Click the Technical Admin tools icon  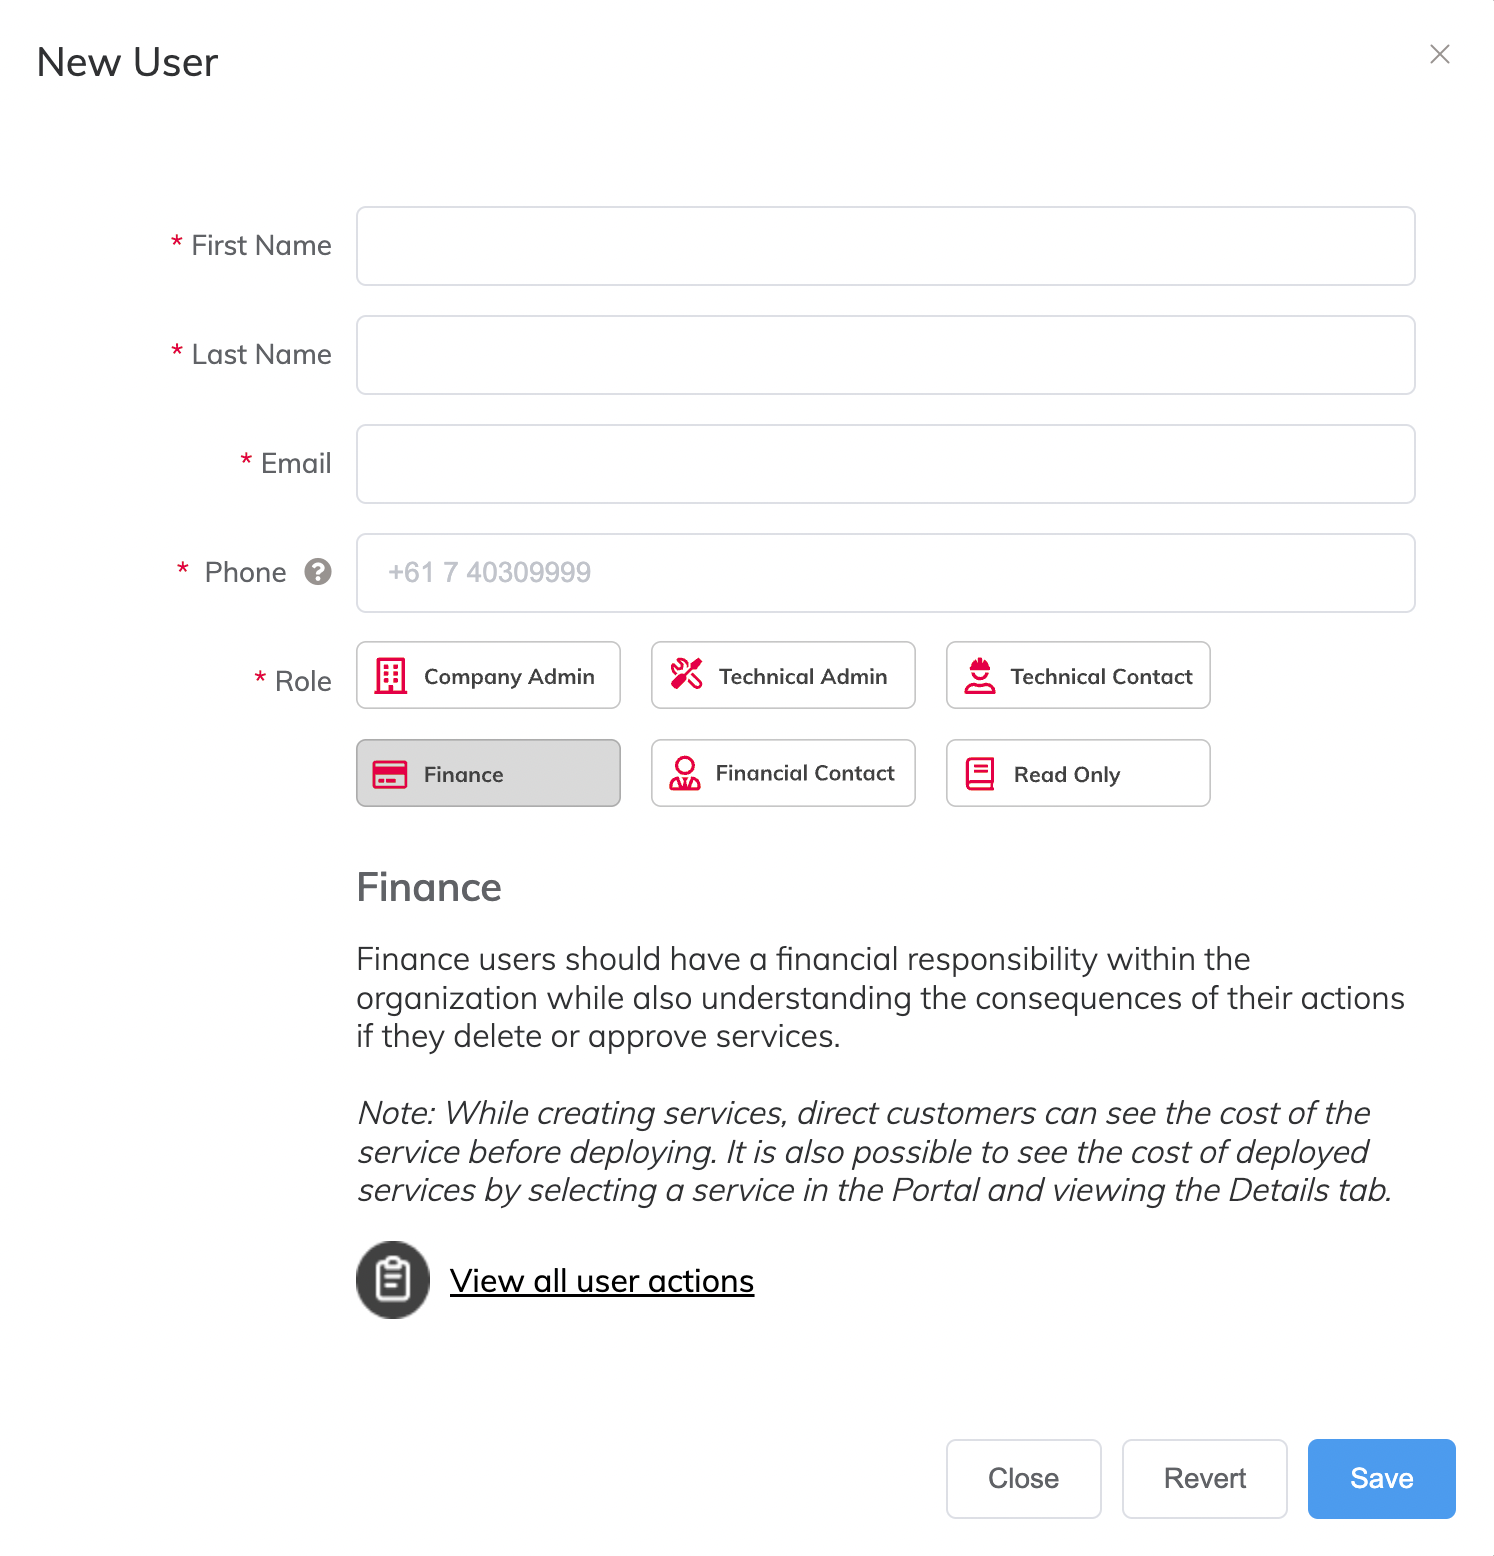[x=686, y=674]
